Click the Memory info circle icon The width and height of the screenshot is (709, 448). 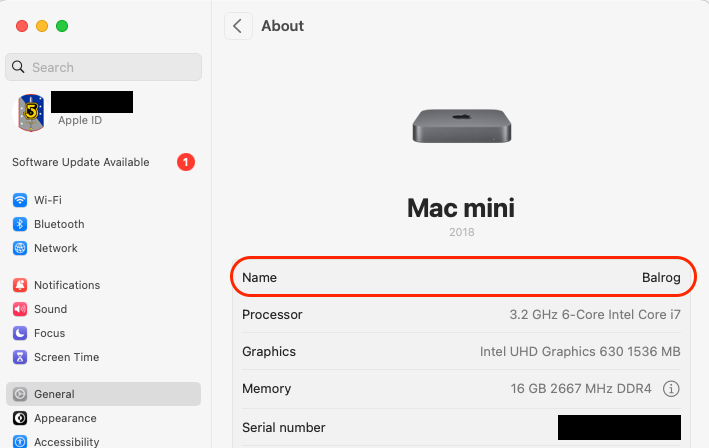(671, 388)
